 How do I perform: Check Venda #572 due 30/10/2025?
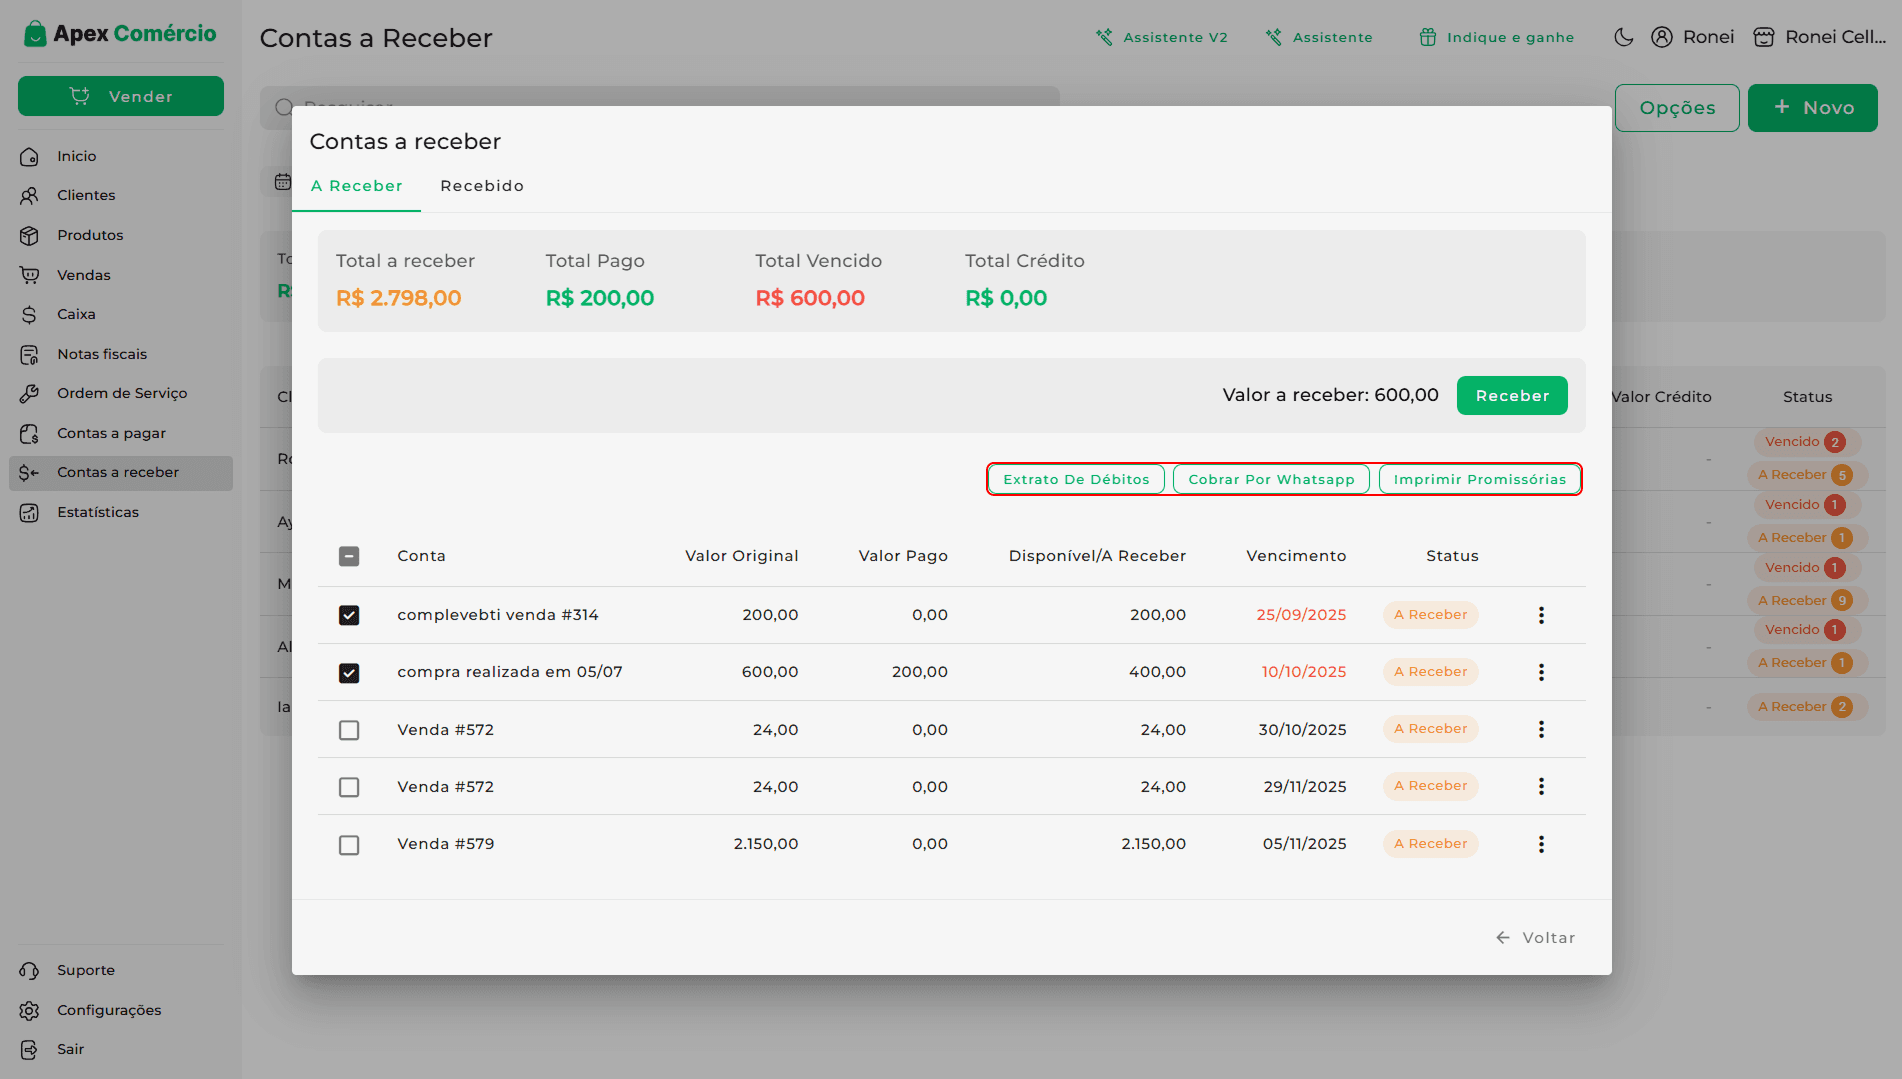(349, 730)
